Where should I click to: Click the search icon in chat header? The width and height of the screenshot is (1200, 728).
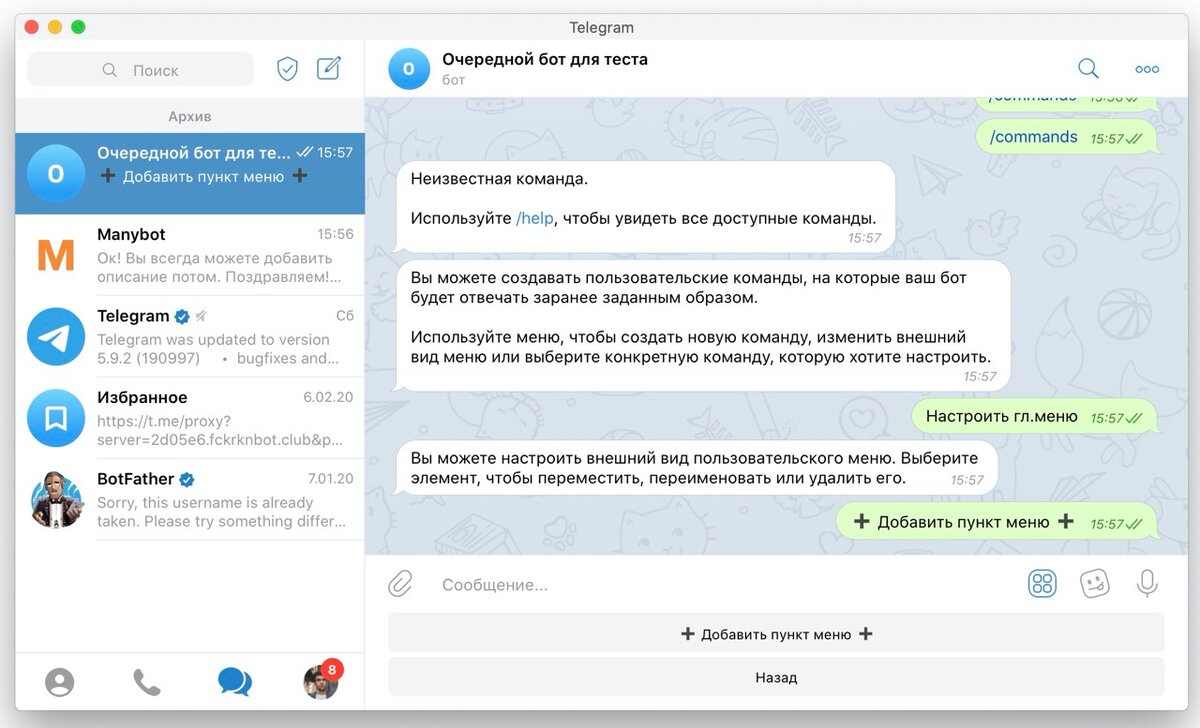coord(1088,69)
